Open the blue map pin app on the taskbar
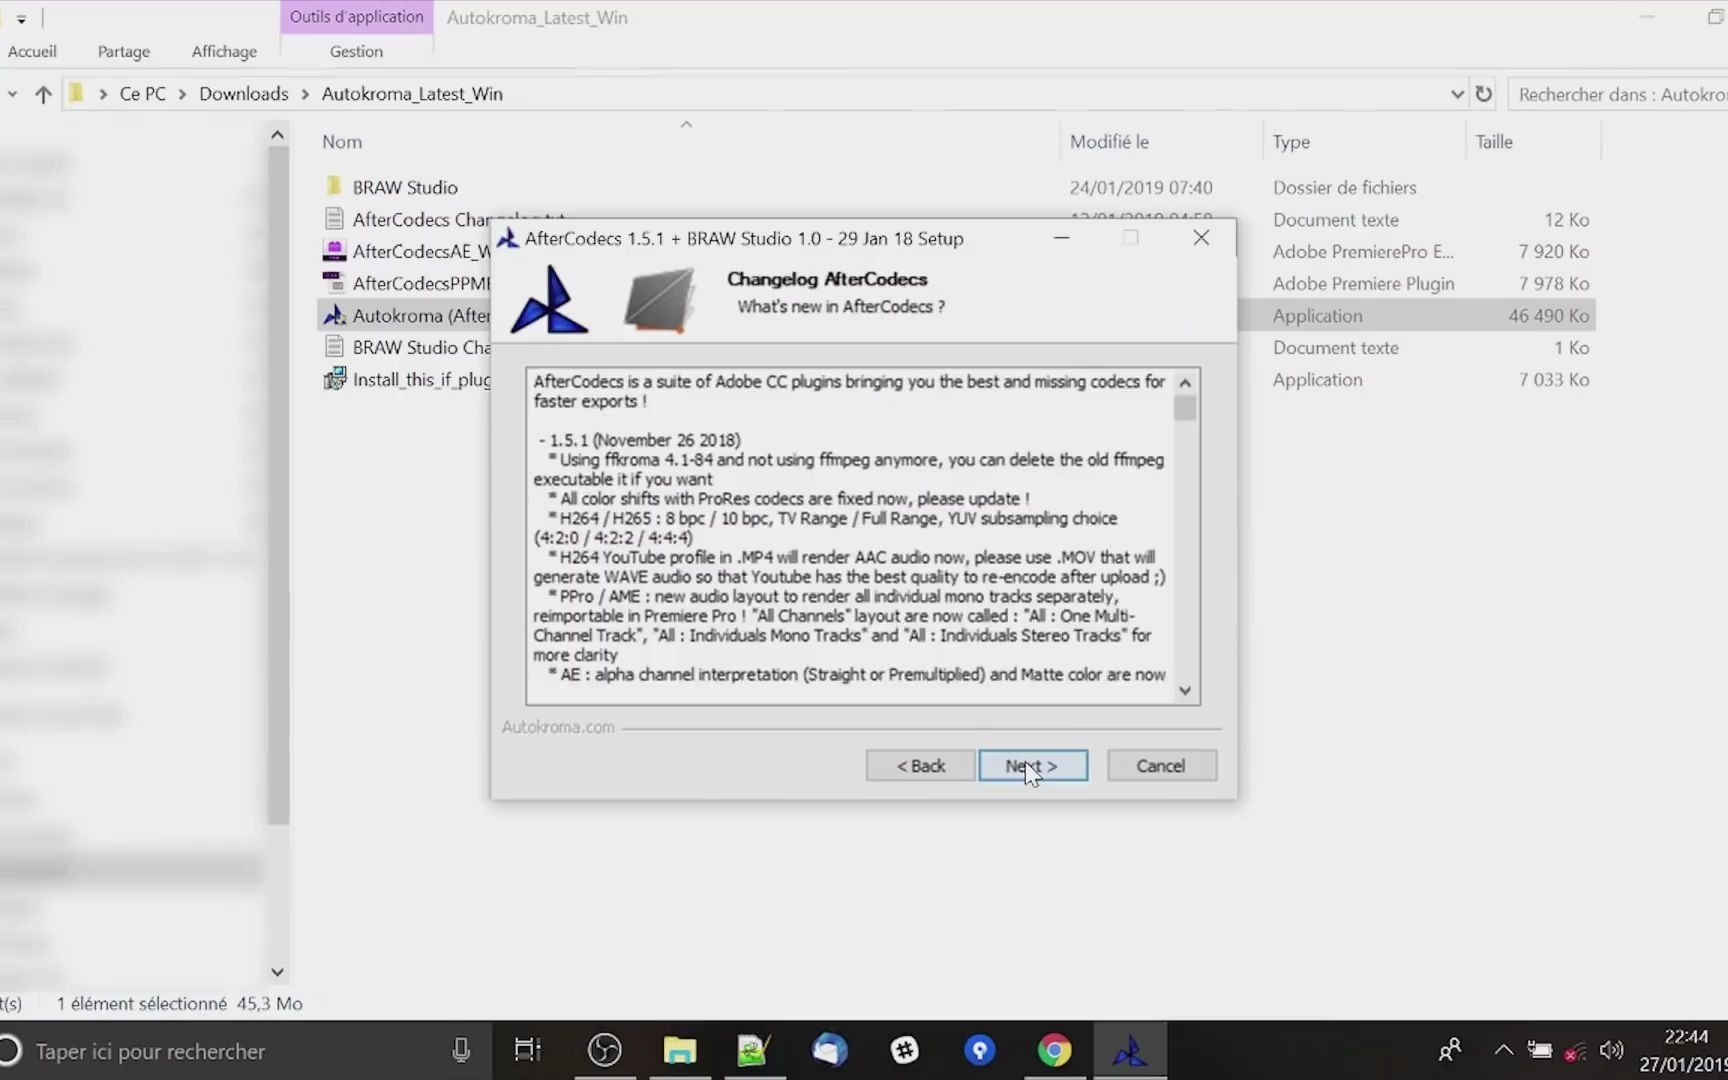Viewport: 1728px width, 1080px height. (x=980, y=1050)
